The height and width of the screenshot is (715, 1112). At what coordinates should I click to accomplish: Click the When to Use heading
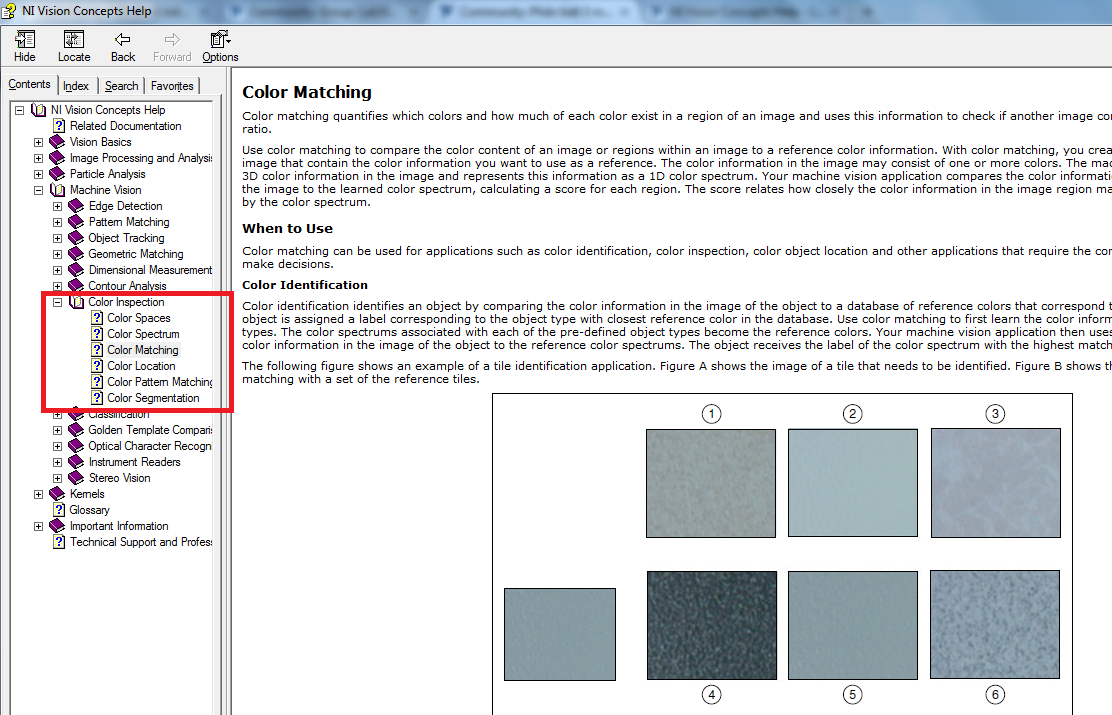coord(287,228)
